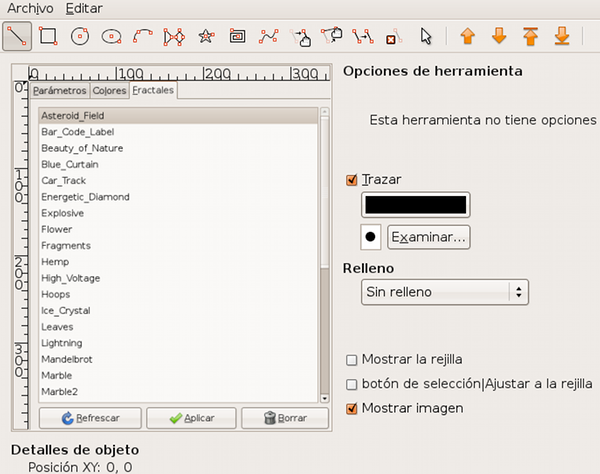This screenshot has width=600, height=474.
Task: Click the fractal list scroll-down arrow
Action: click(x=324, y=398)
